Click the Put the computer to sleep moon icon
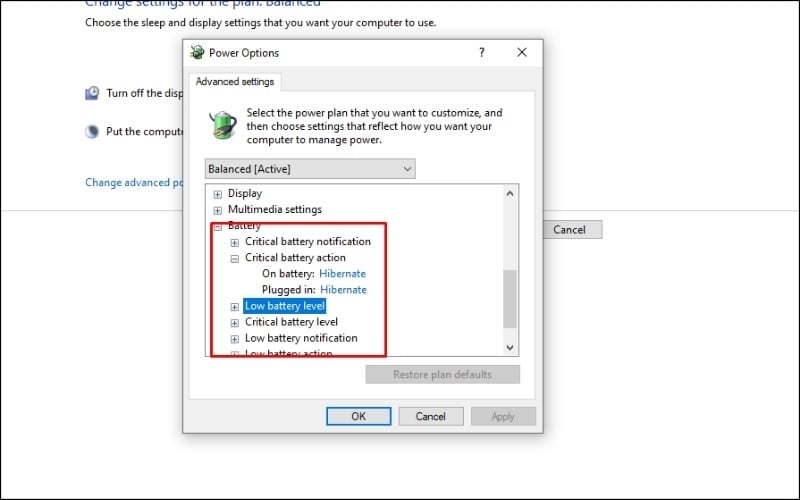Viewport: 800px width, 500px height. click(92, 132)
